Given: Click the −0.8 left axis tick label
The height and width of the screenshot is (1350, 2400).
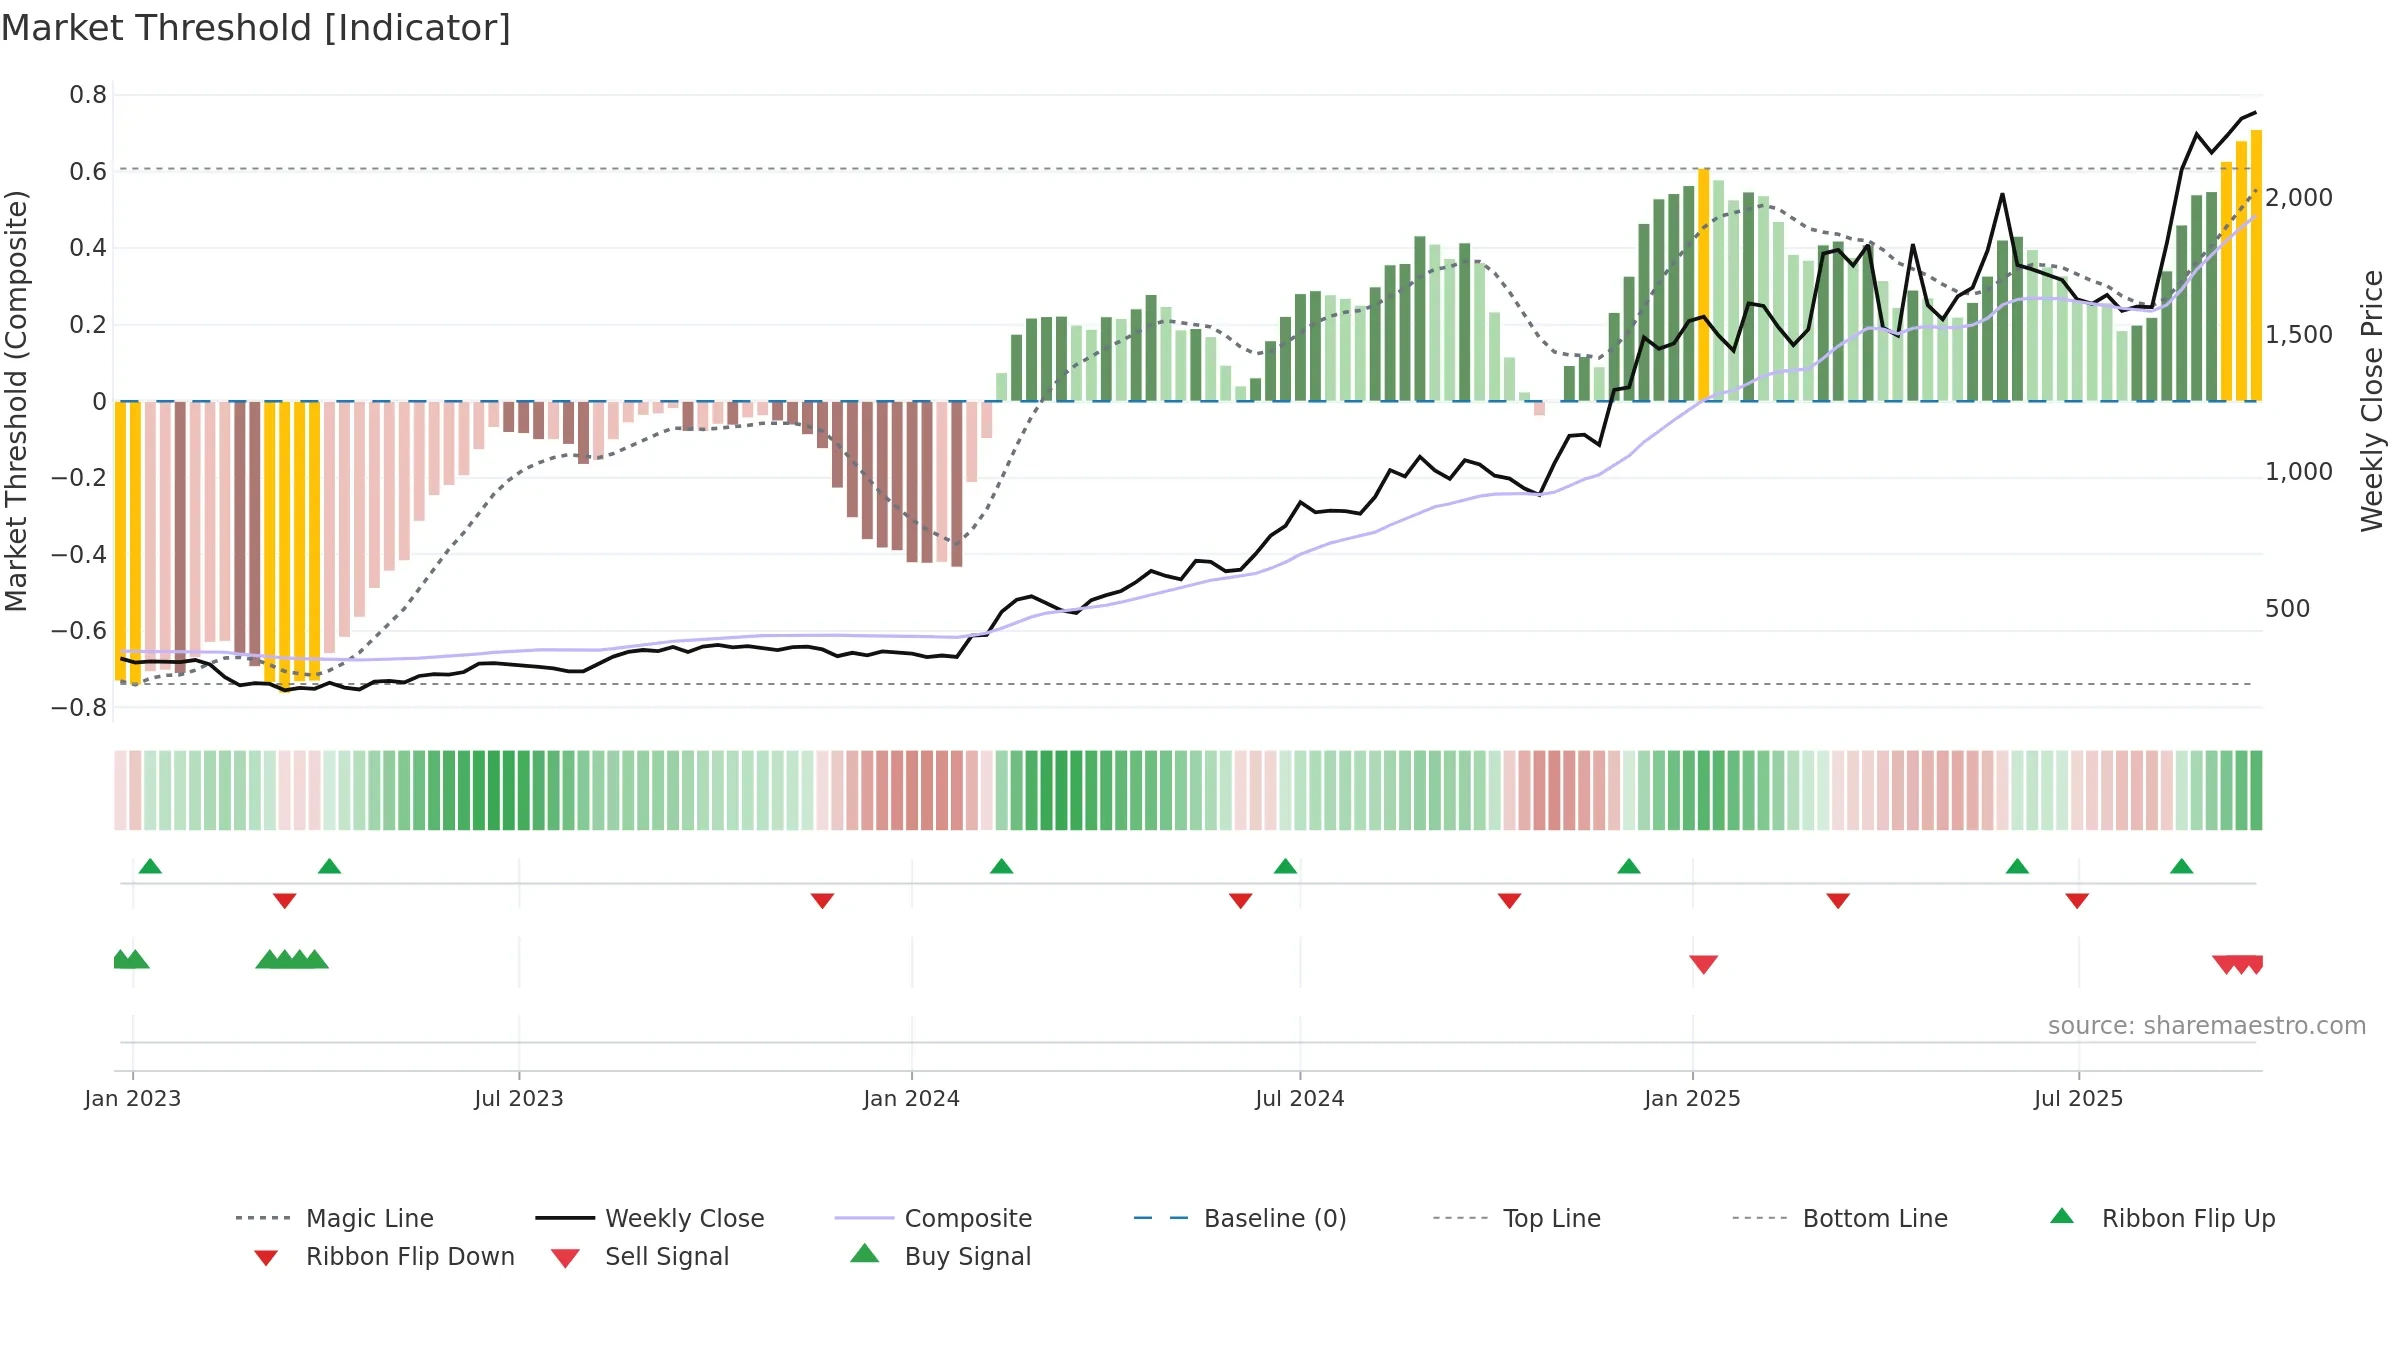Looking at the screenshot, I should 79,708.
